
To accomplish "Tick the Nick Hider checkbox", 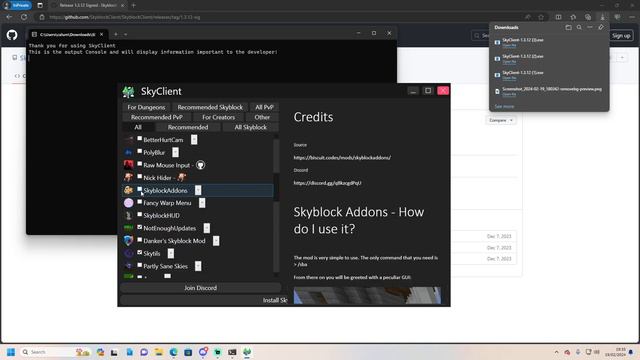I will [140, 177].
